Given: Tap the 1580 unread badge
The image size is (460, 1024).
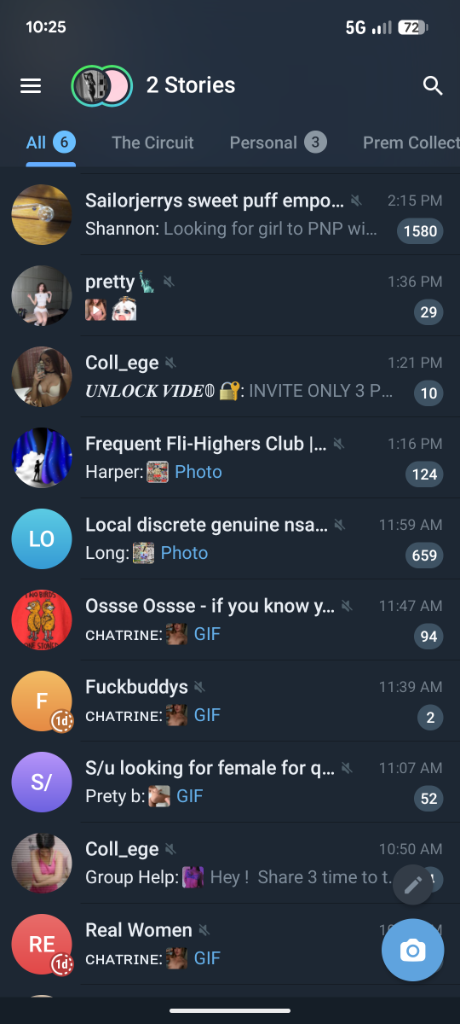Looking at the screenshot, I should (x=420, y=231).
